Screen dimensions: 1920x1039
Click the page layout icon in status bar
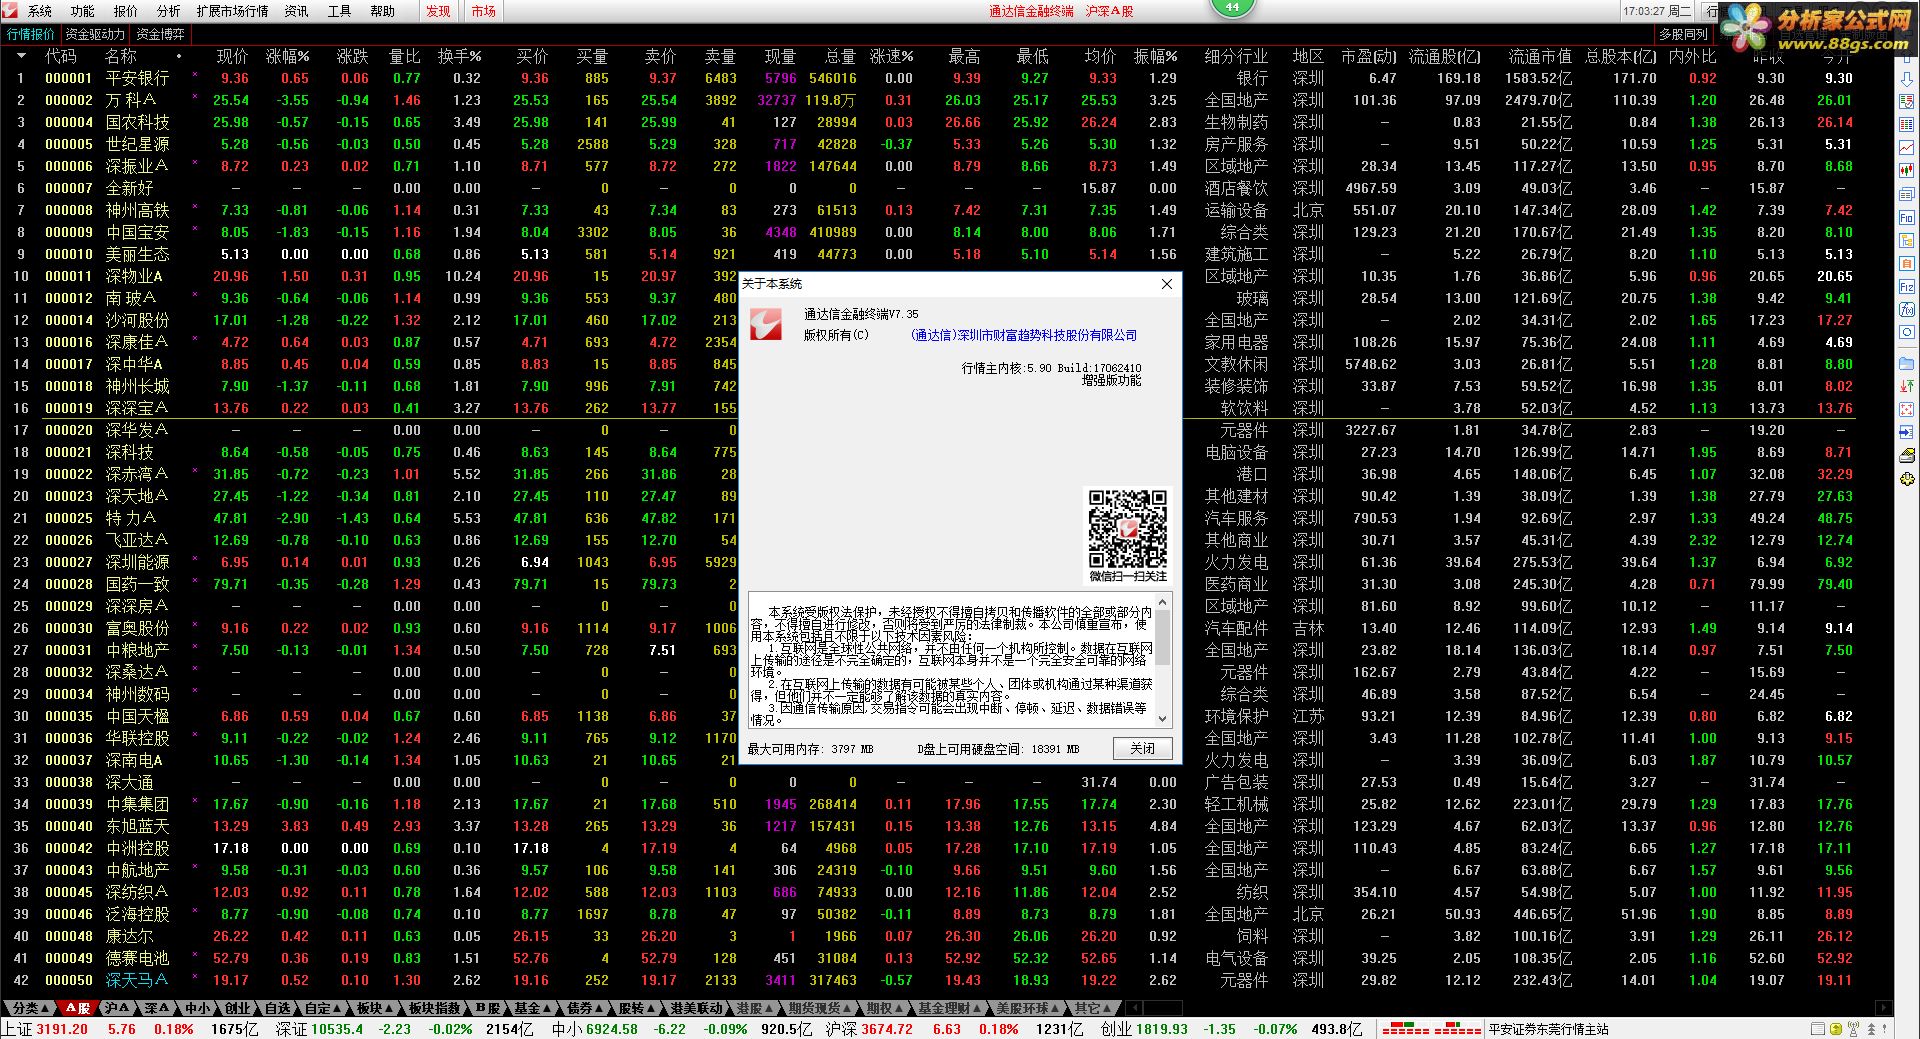(1818, 1029)
